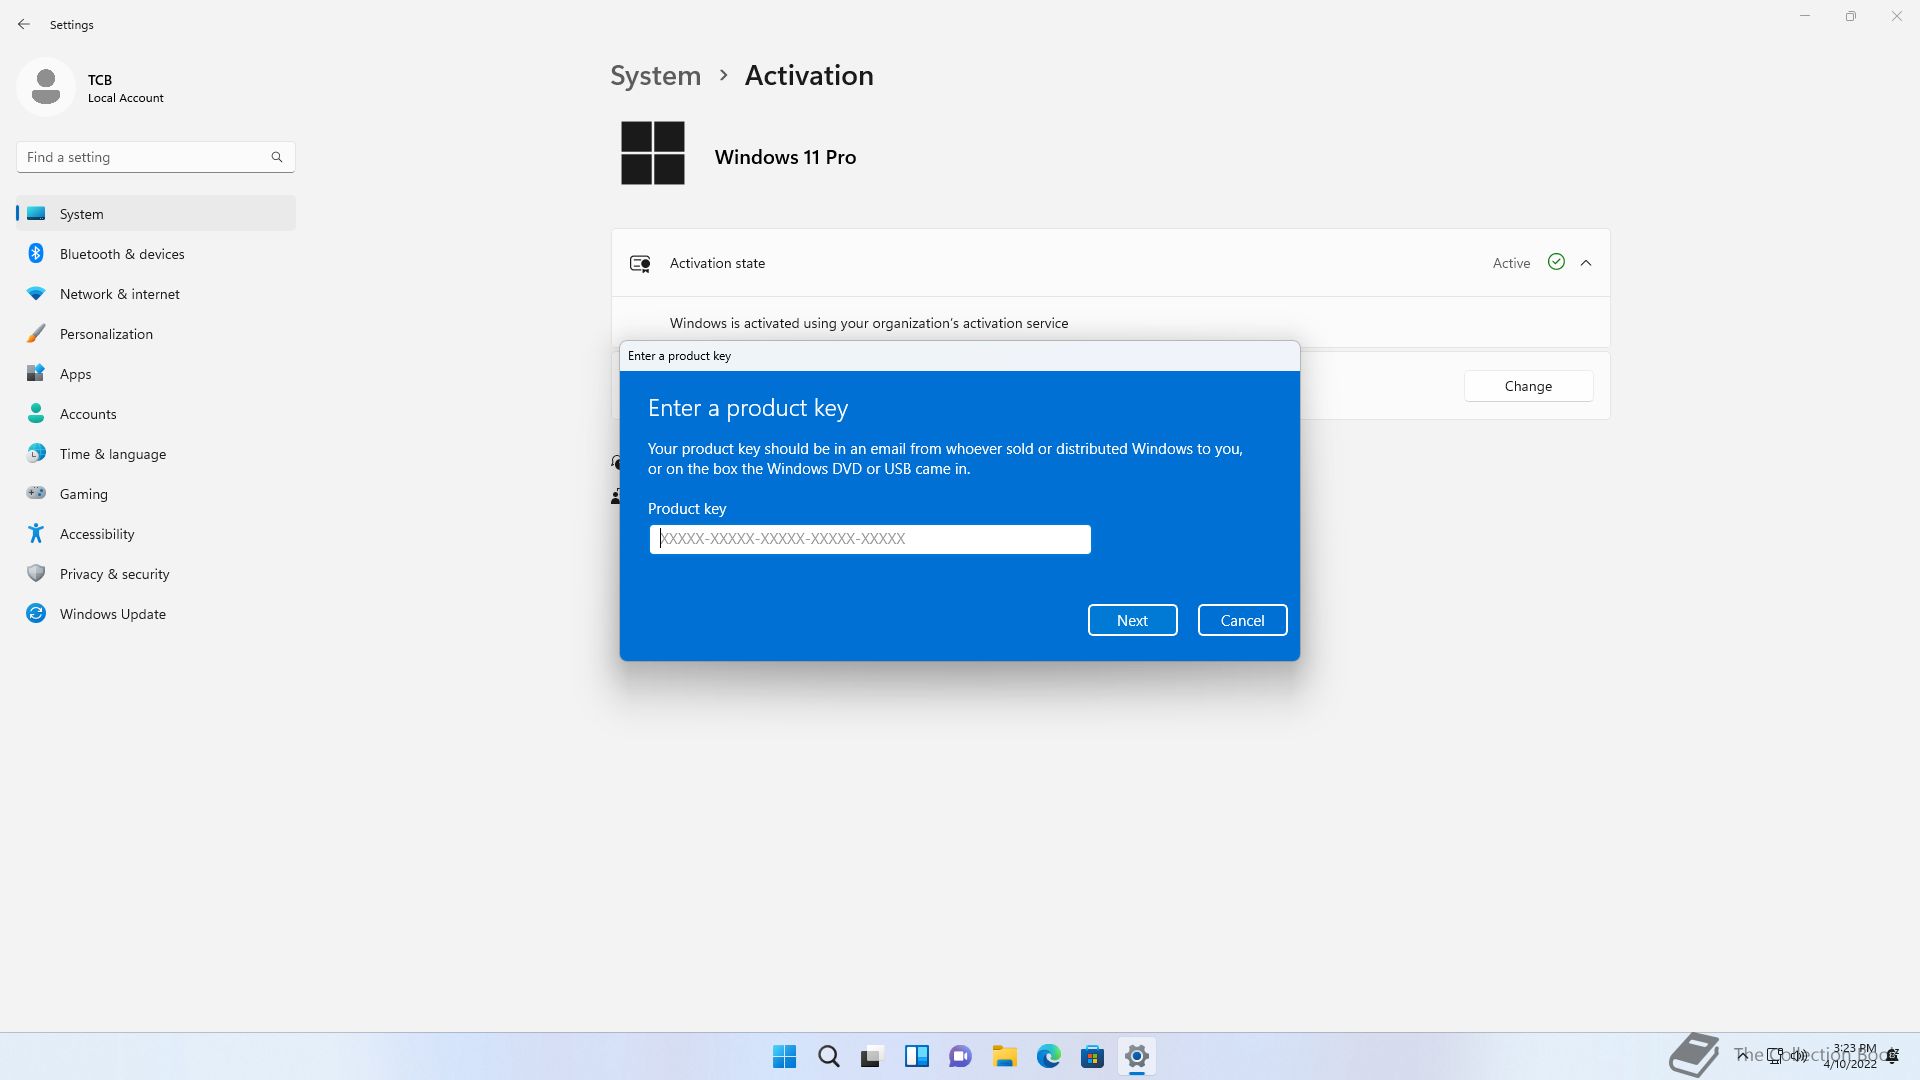Click the Personalization paintbrush icon
1920x1080 pixels.
pos(36,334)
